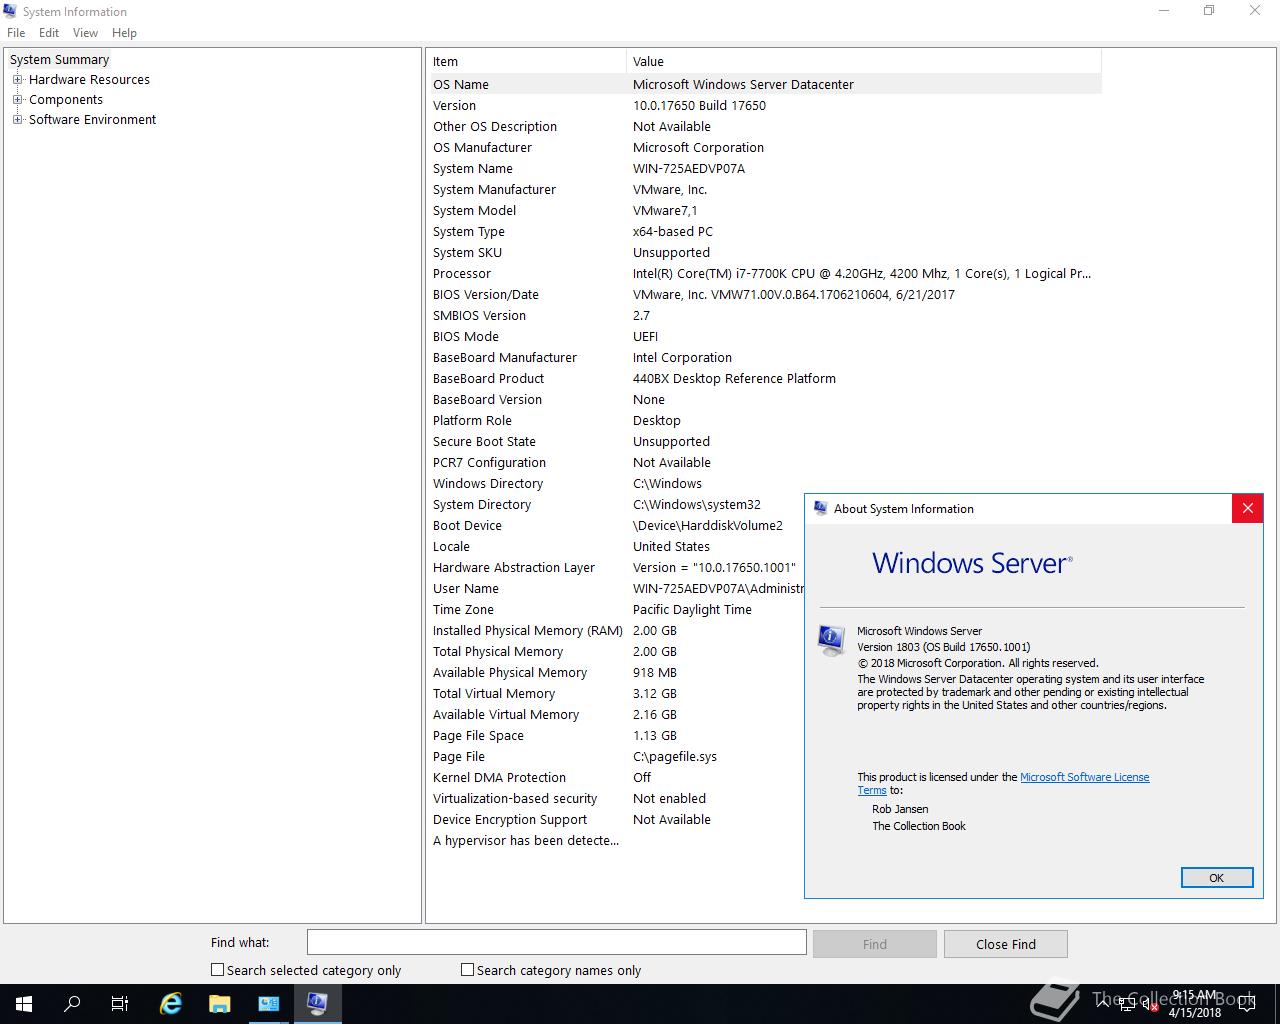1280x1024 pixels.
Task: Select Kernel DMA Protection row
Action: pos(617,777)
